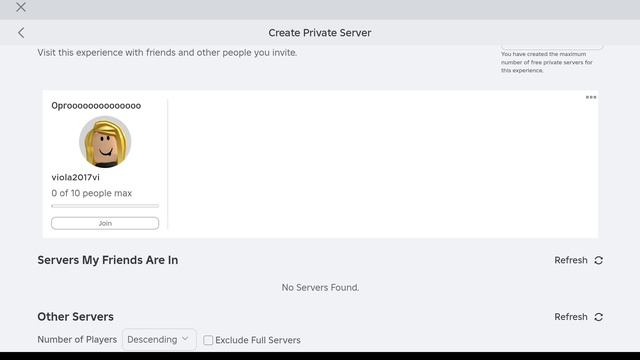640x360 pixels.
Task: Click the Other Servers heading
Action: coord(76,317)
